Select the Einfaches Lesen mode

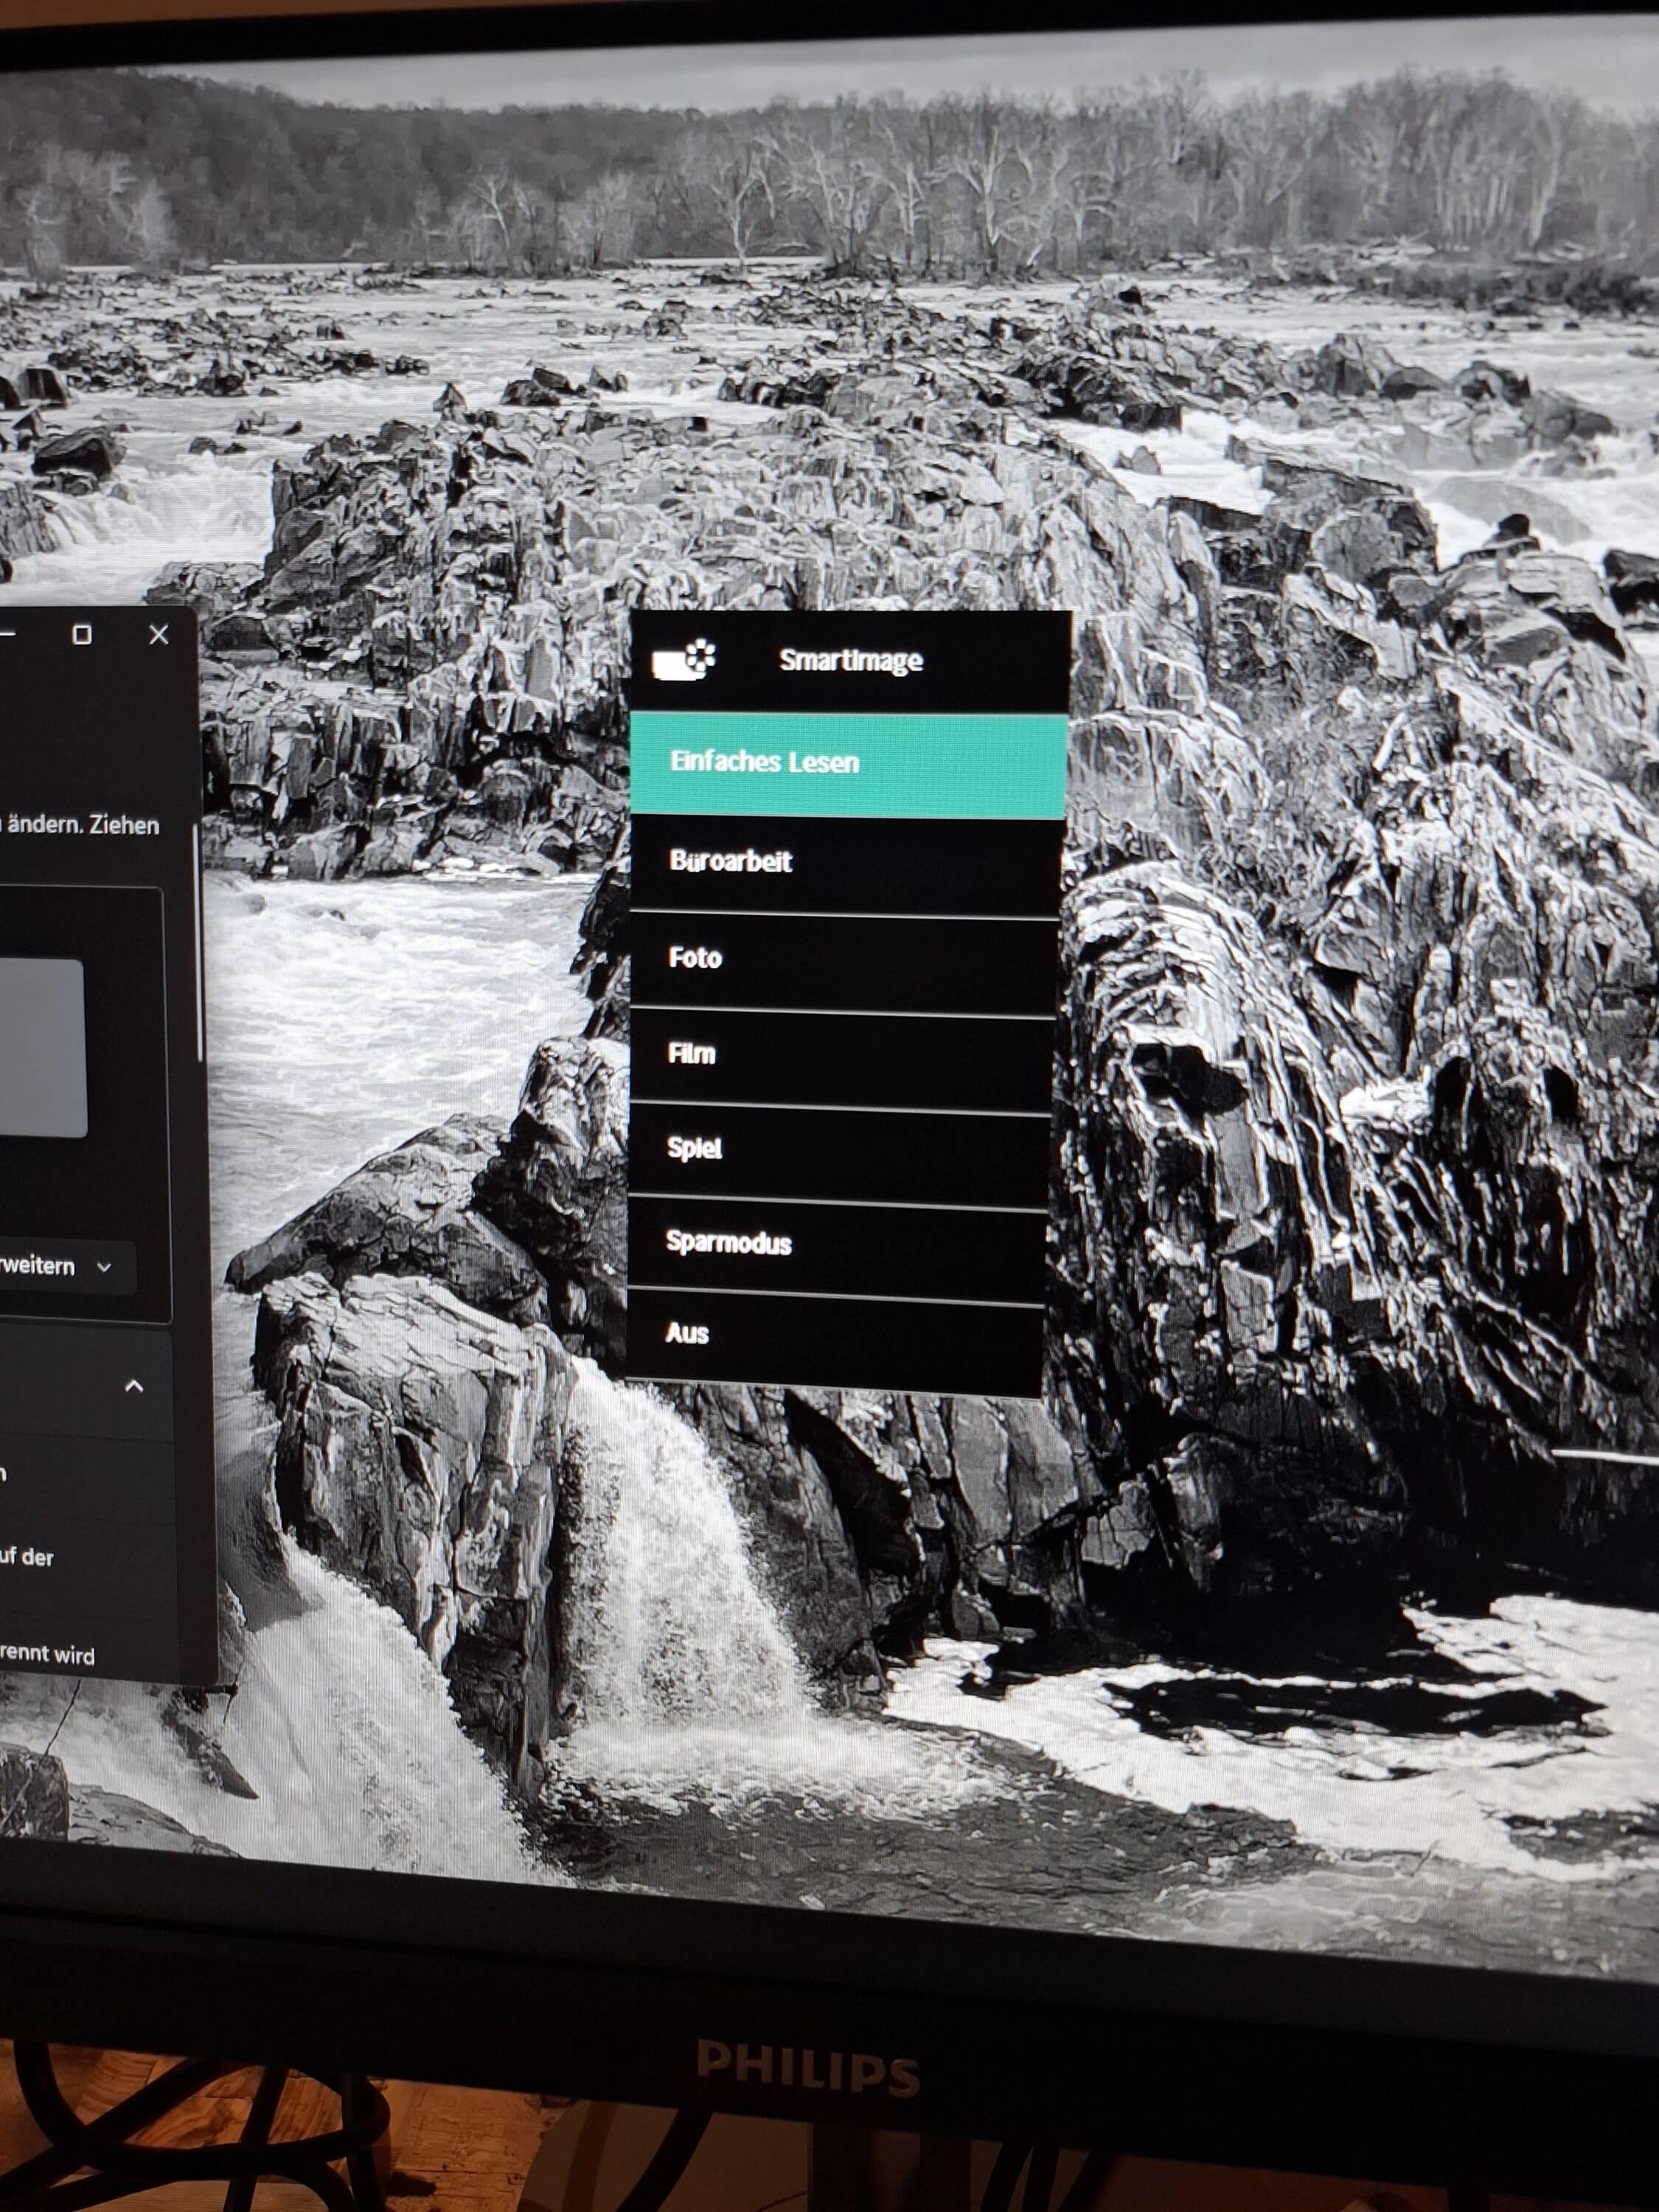point(764,762)
